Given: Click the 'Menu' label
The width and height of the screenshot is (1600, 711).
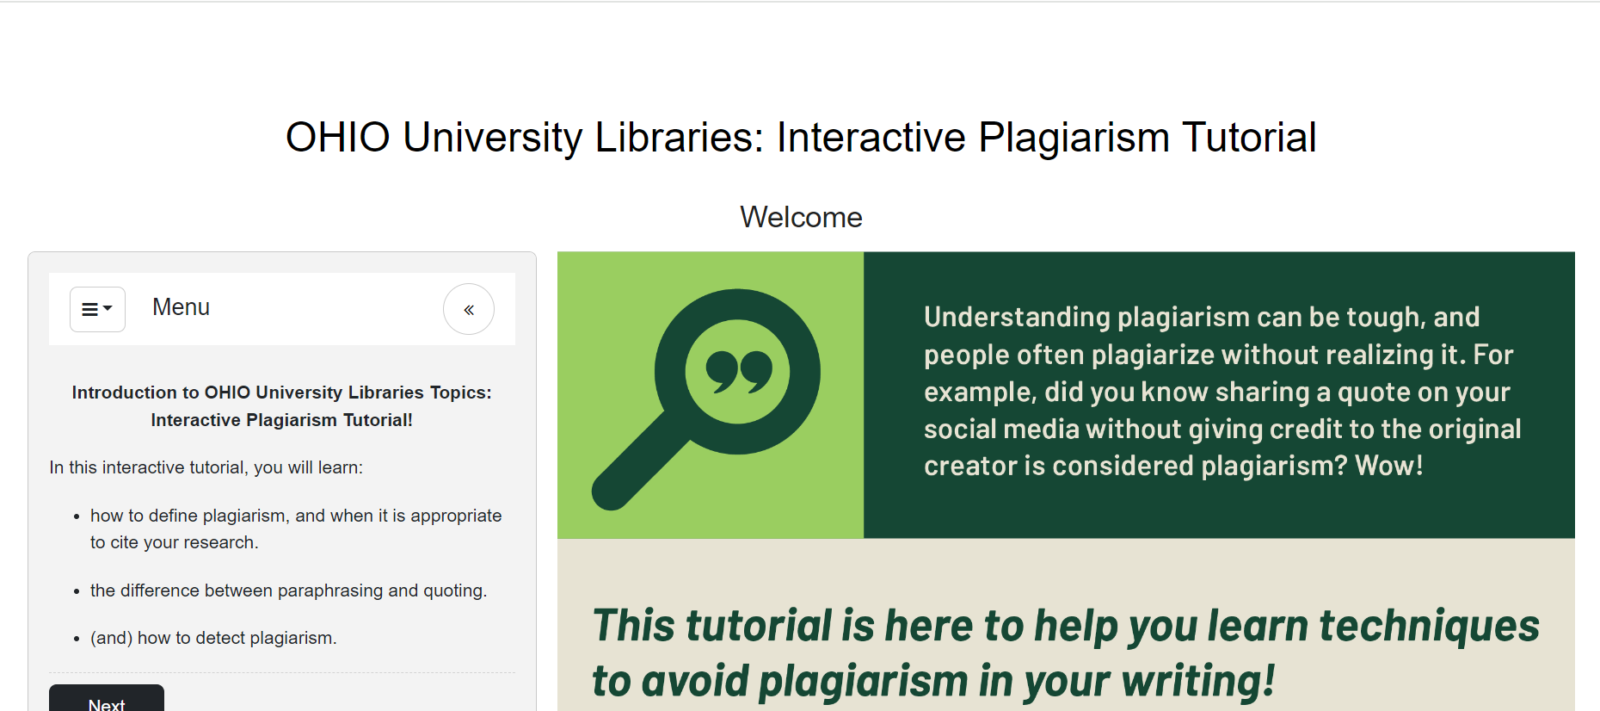Looking at the screenshot, I should click(x=181, y=307).
